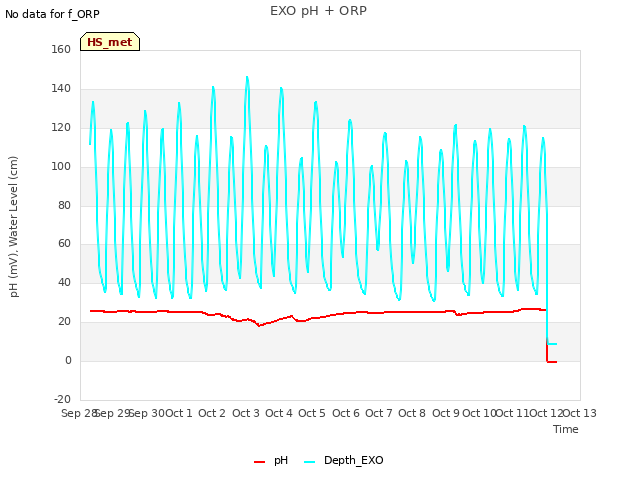Click the 160 y-axis tick label
The image size is (640, 480).
tap(61, 49)
